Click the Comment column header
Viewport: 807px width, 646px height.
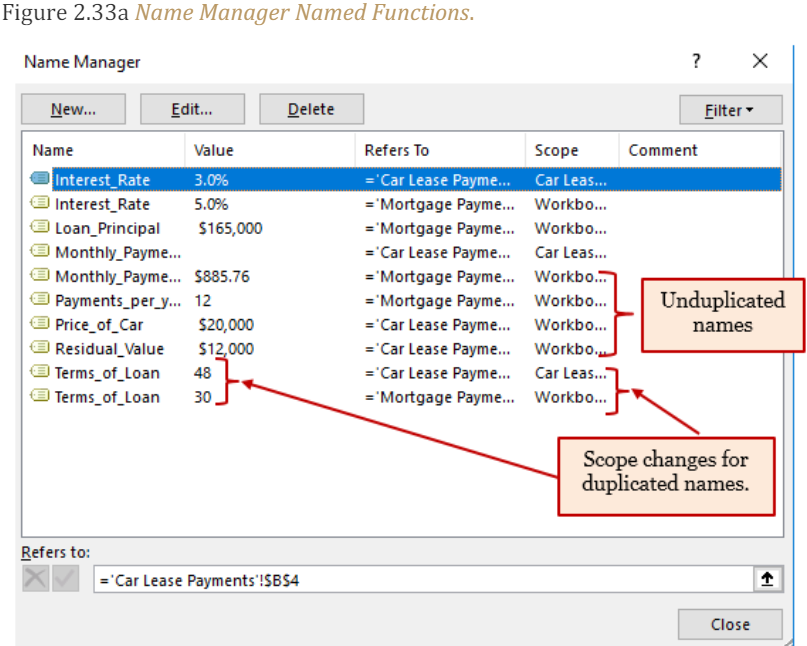(700, 150)
